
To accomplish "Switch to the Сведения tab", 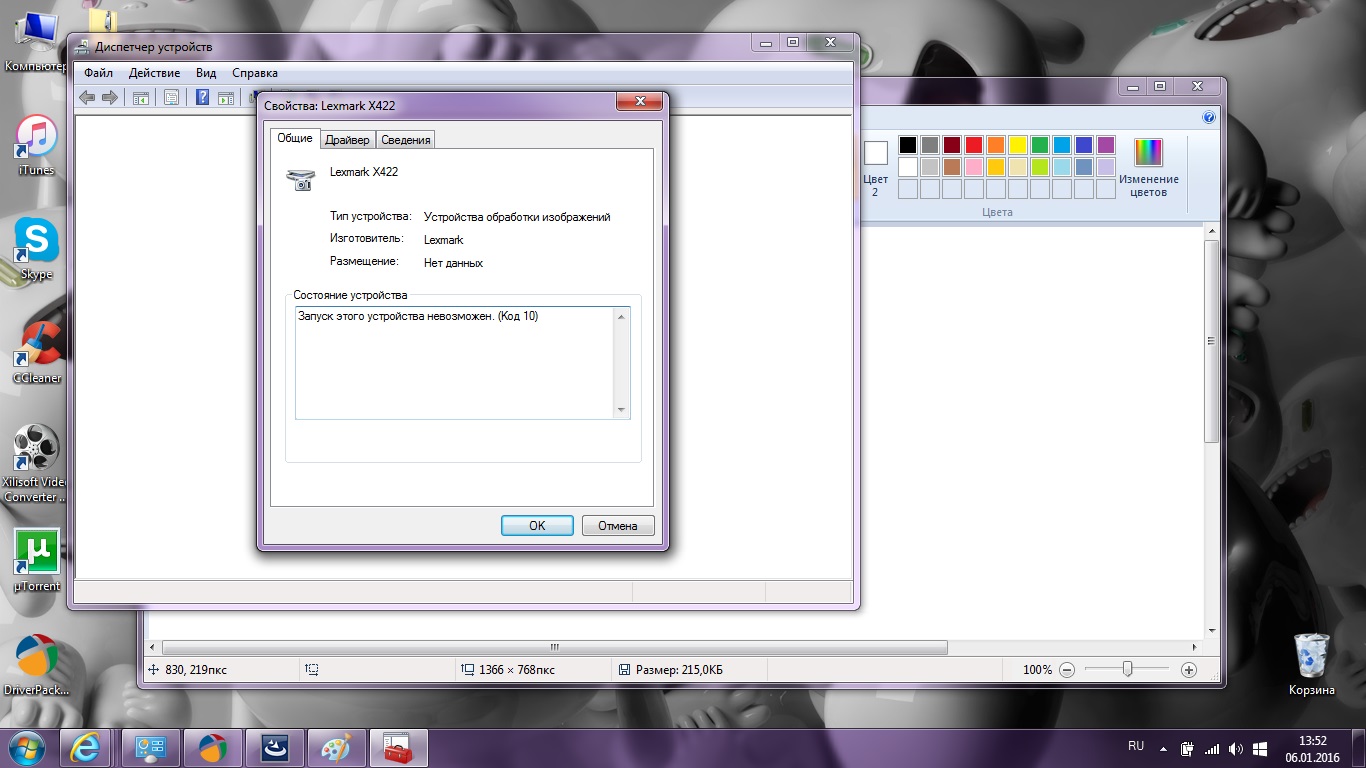I will pos(406,140).
